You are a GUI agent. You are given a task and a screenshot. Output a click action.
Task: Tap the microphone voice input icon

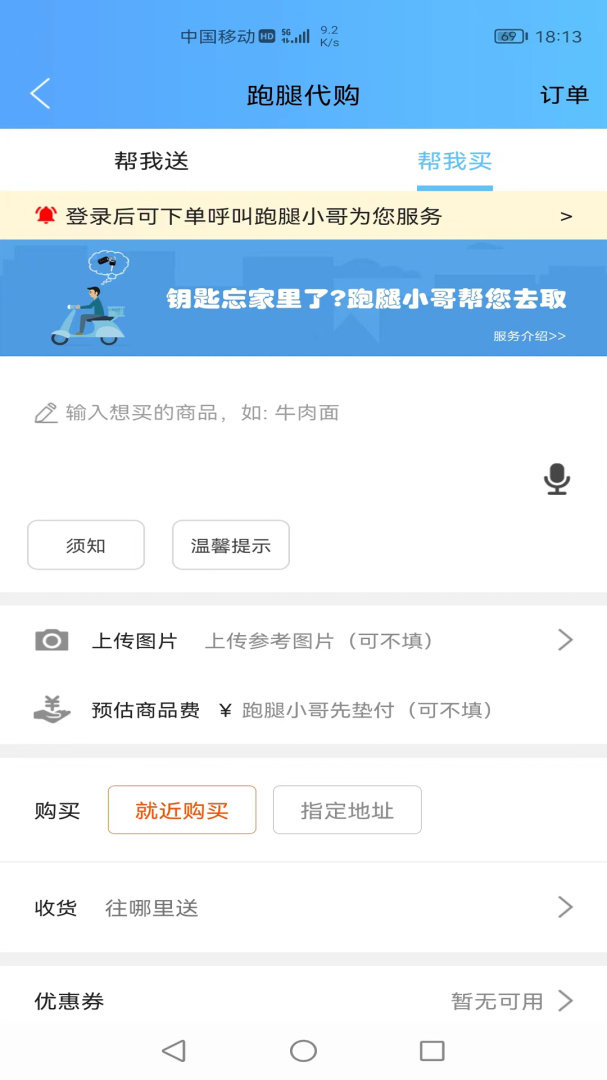557,479
